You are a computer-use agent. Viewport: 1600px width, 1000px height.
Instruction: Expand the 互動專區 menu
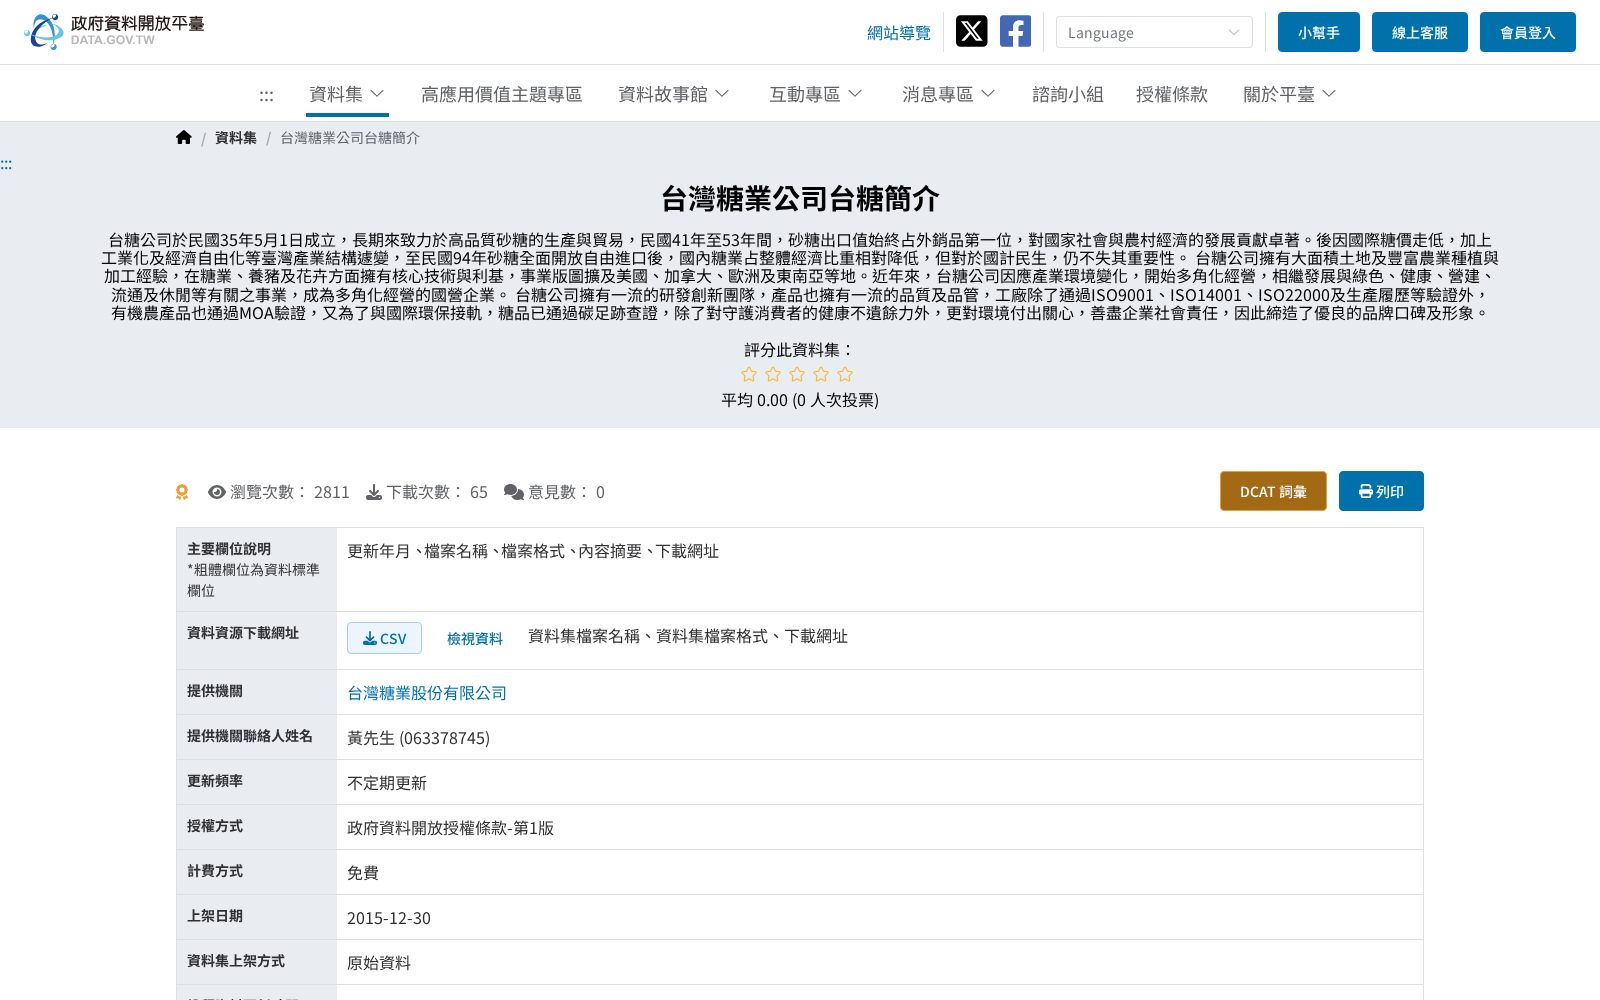(816, 94)
